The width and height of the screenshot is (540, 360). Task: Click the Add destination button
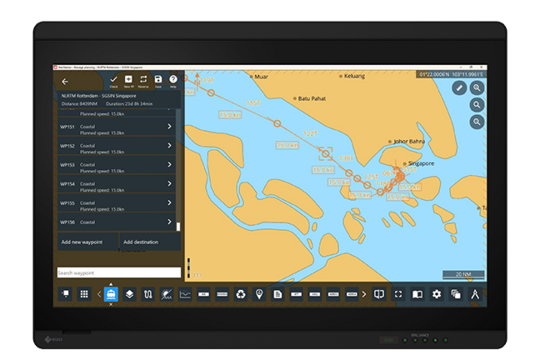click(150, 242)
